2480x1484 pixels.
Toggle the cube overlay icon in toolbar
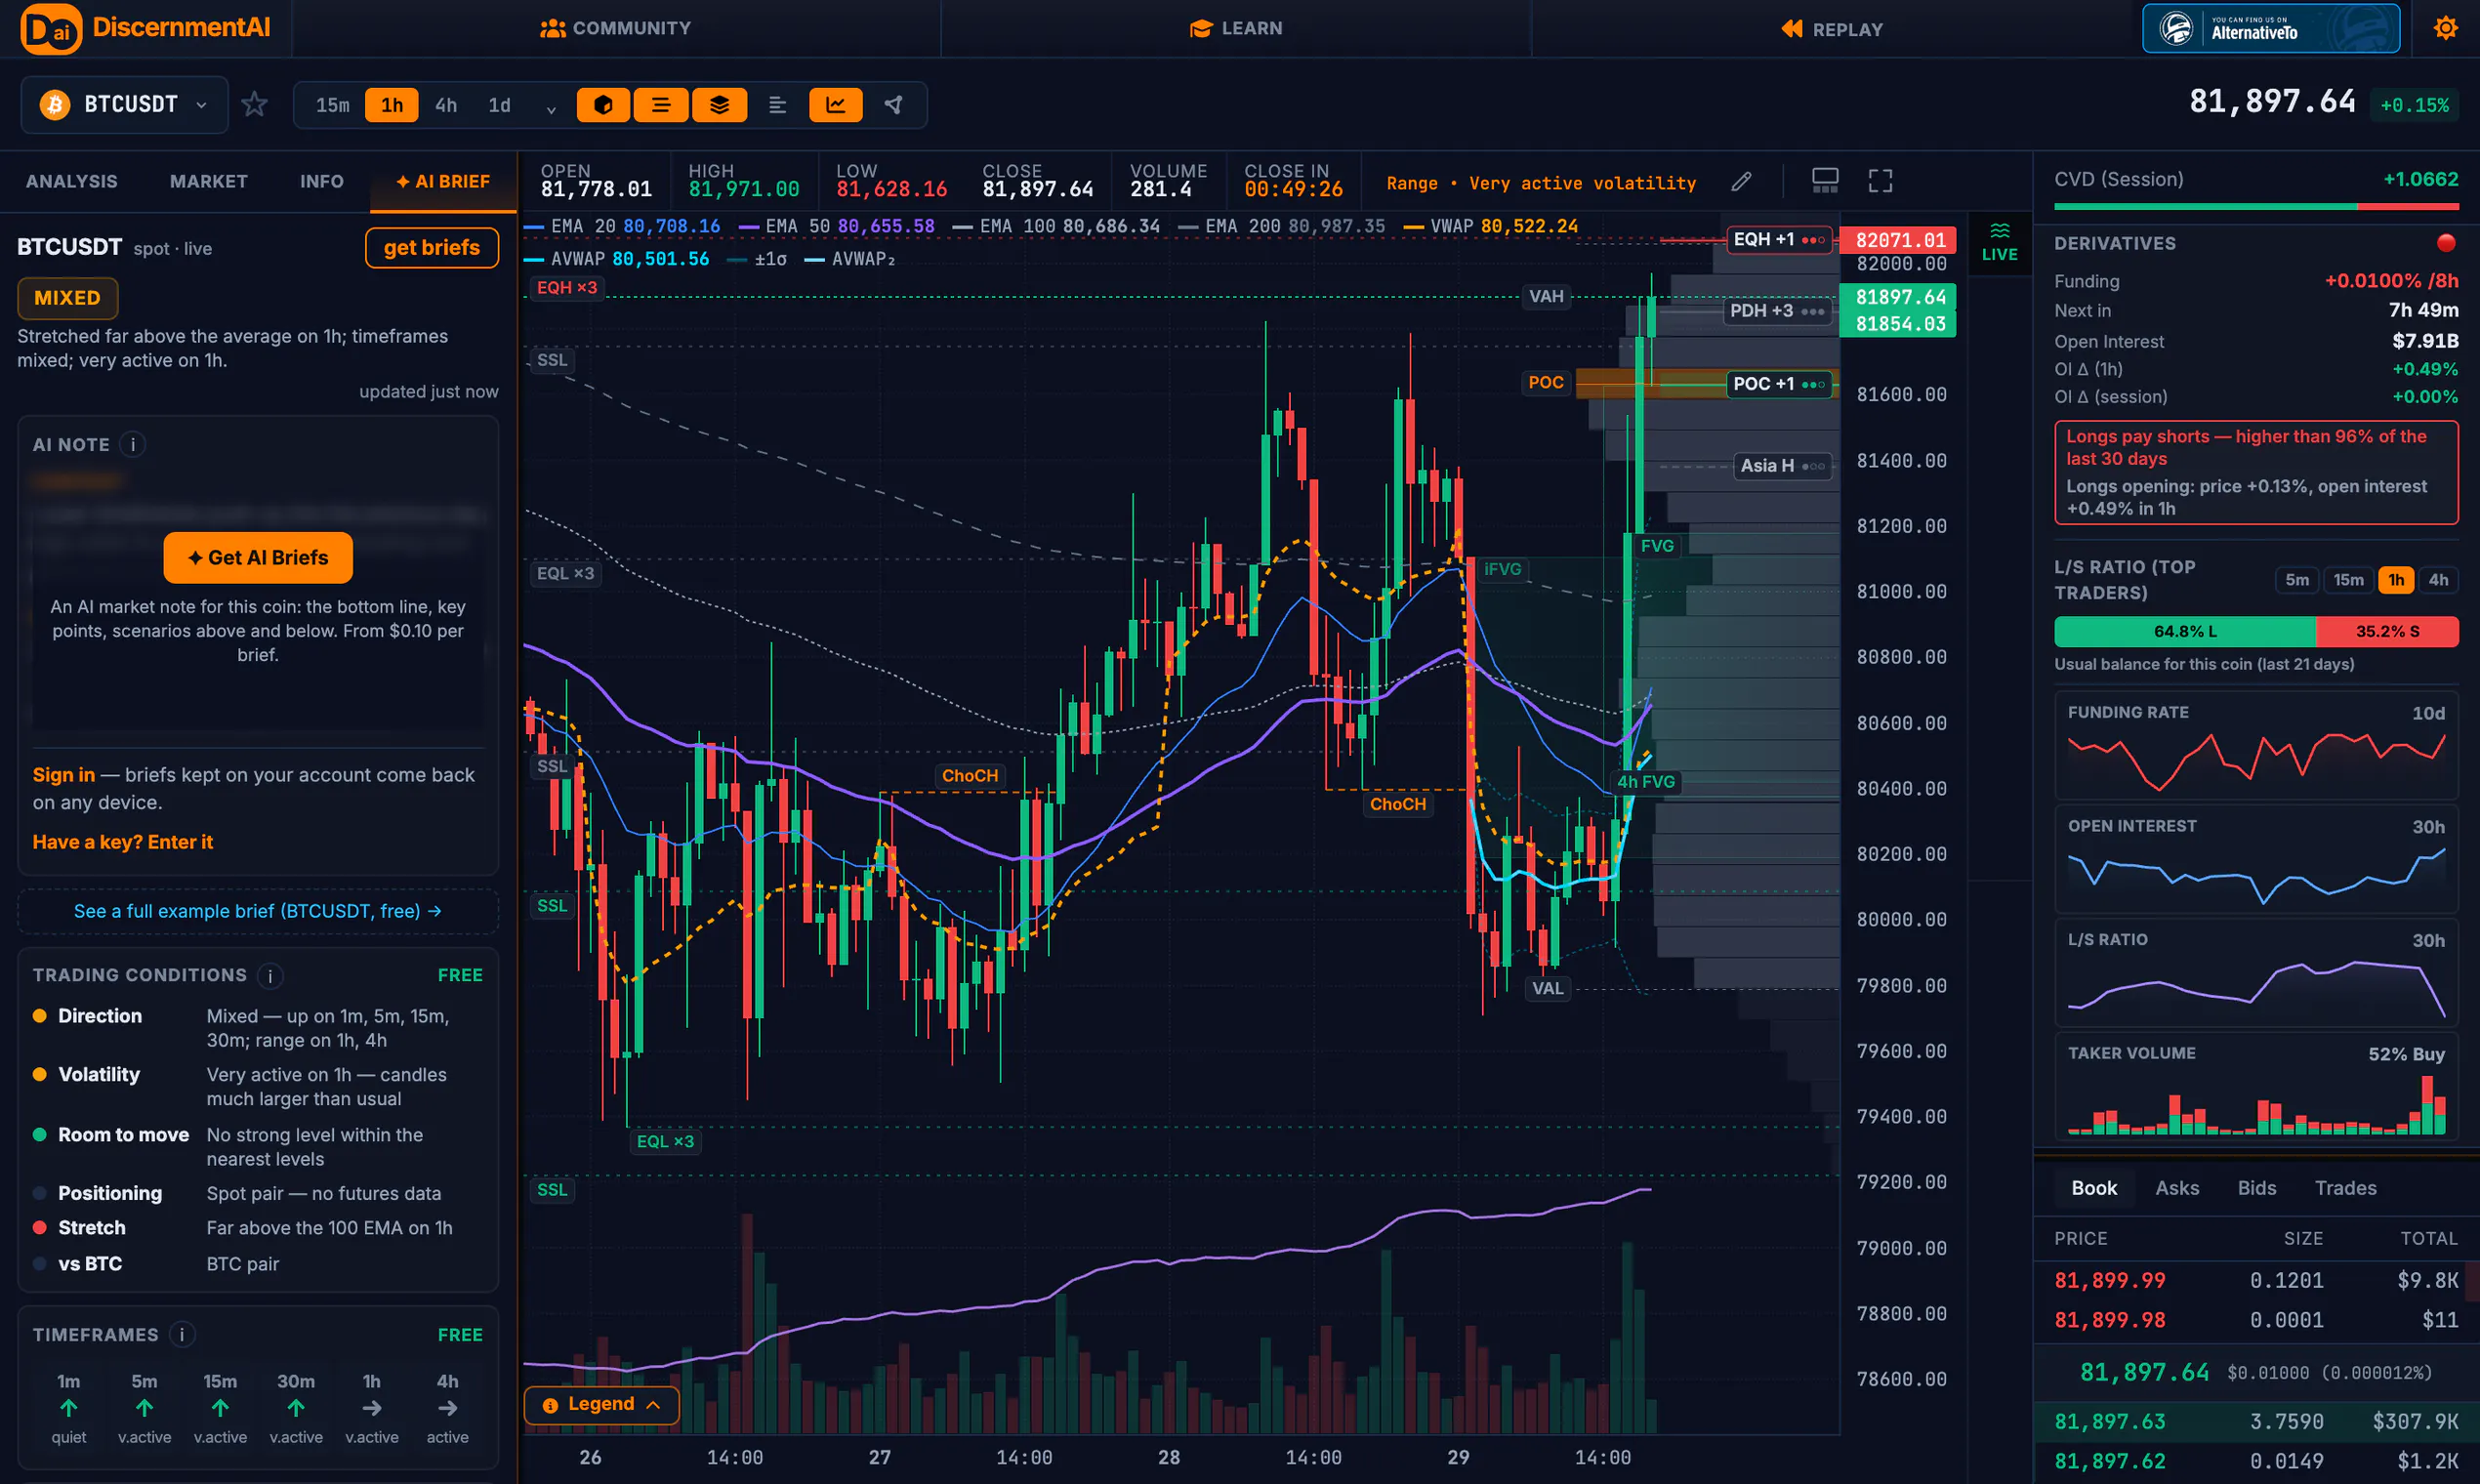pyautogui.click(x=603, y=105)
